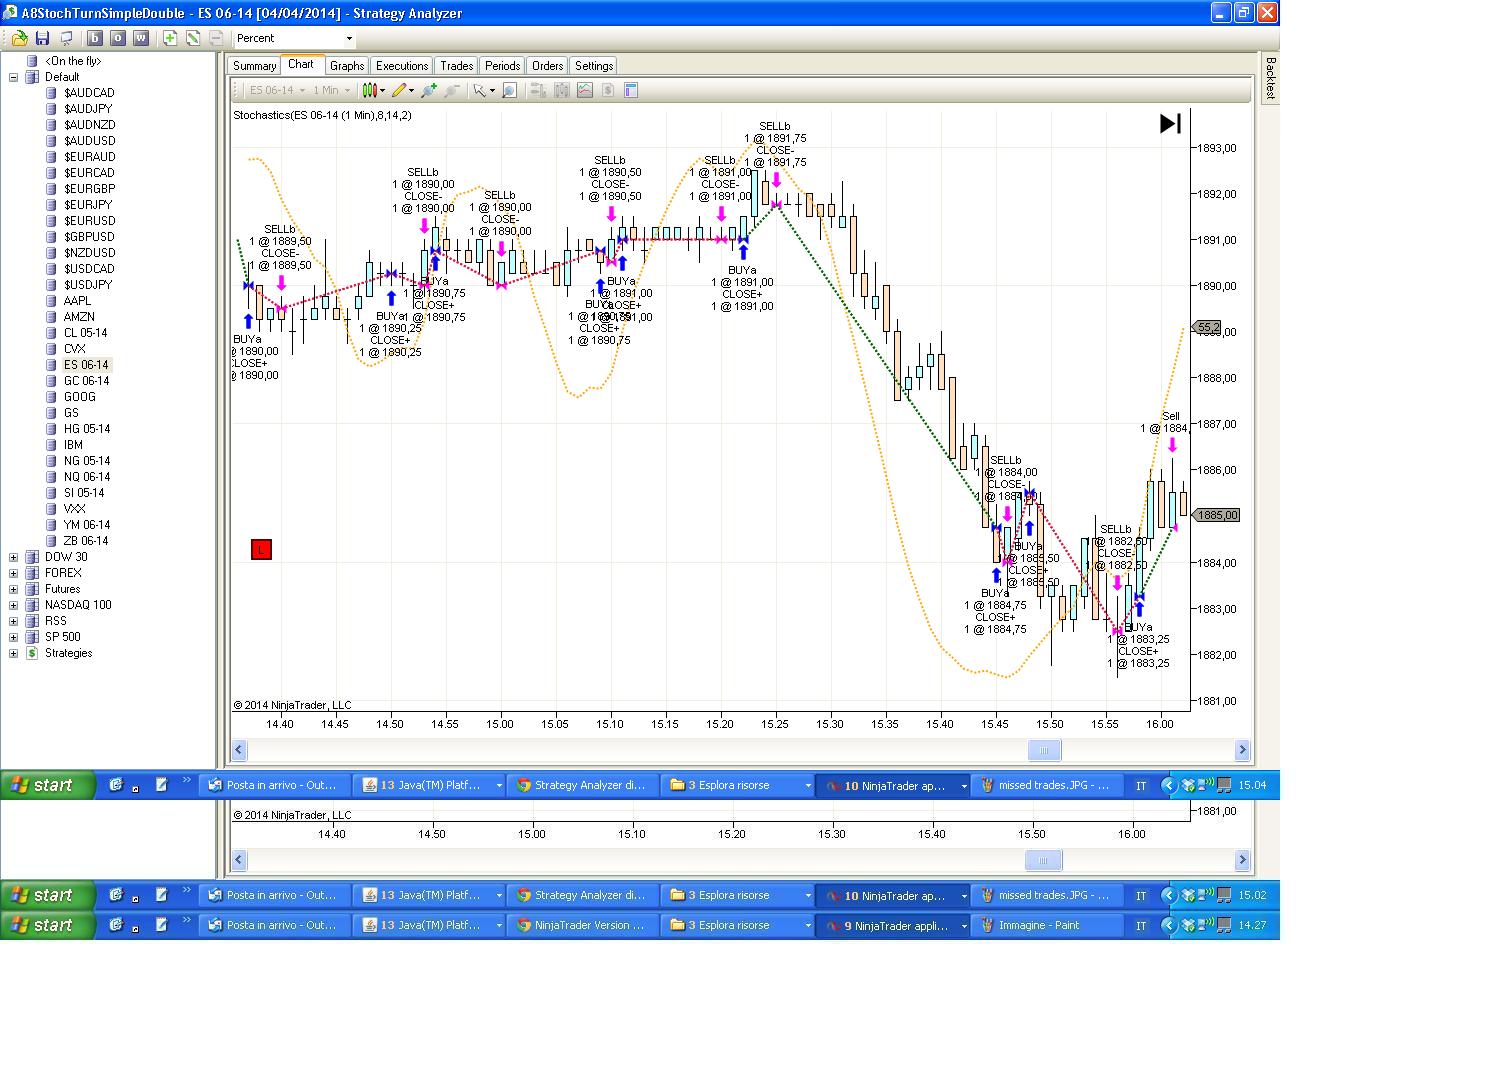Viewport: 1498px width, 1088px height.
Task: Select CL 05-14 in the instrument list
Action: (x=85, y=333)
